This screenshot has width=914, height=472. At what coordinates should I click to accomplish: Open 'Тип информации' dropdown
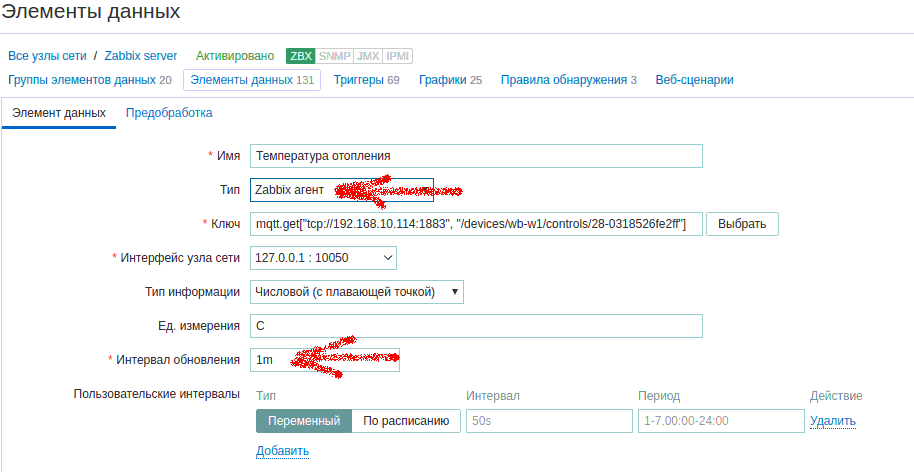[357, 292]
